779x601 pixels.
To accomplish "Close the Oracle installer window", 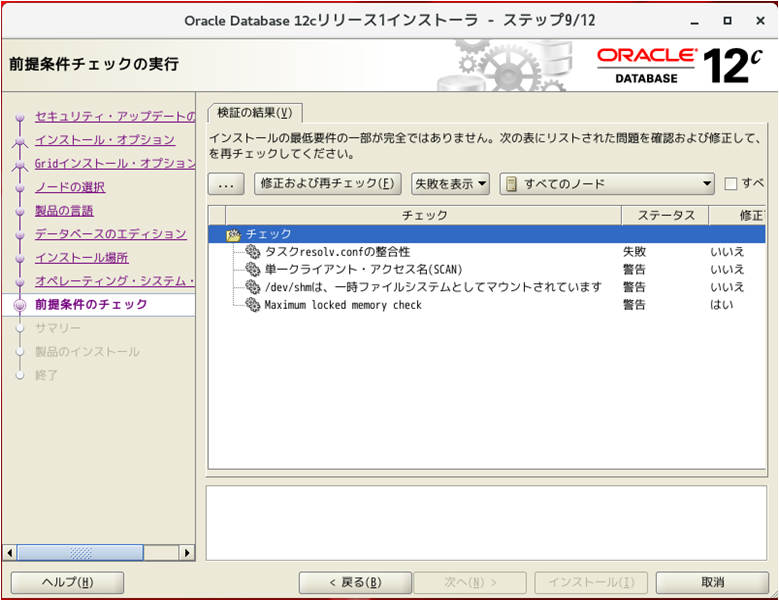I will (x=760, y=21).
